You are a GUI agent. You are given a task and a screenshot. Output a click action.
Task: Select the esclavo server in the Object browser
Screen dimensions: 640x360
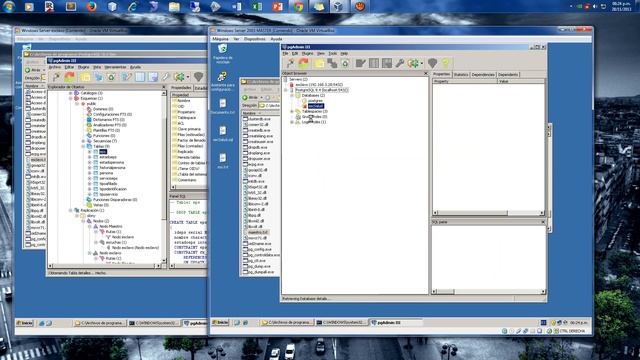[319, 84]
